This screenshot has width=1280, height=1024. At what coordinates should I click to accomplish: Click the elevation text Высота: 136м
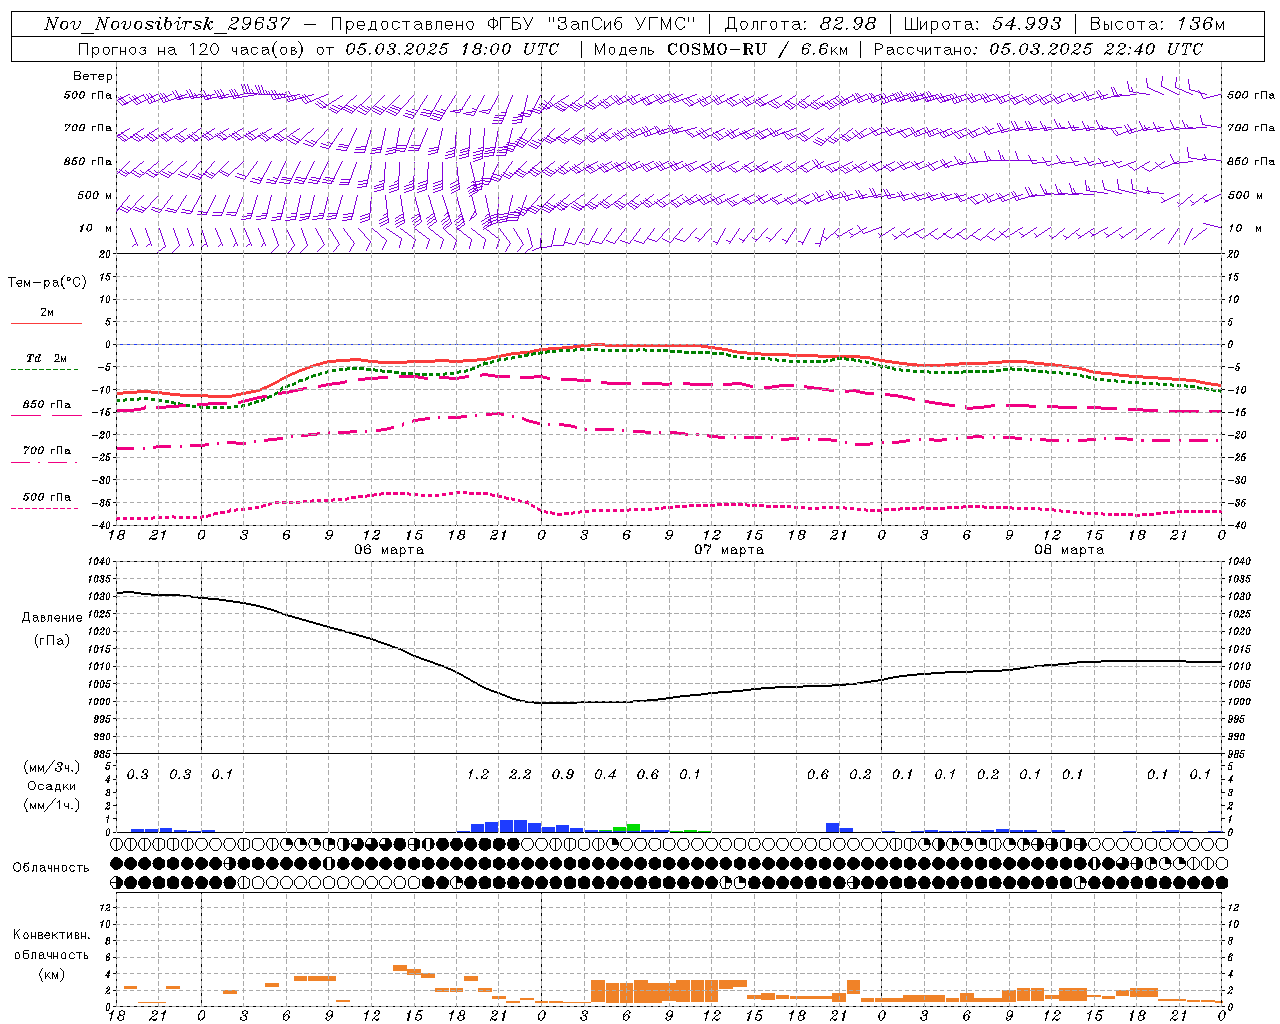(x=1157, y=24)
